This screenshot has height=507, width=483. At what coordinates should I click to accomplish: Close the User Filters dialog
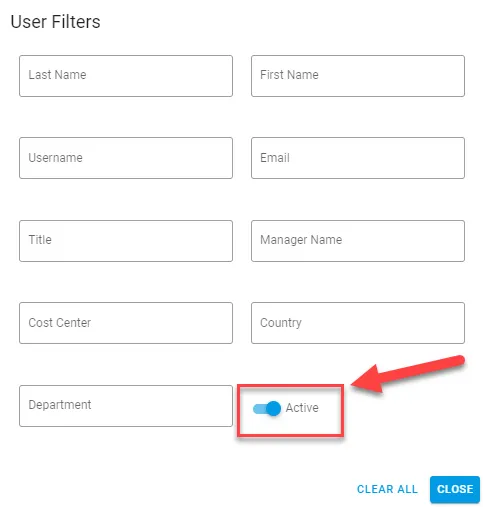coord(455,489)
